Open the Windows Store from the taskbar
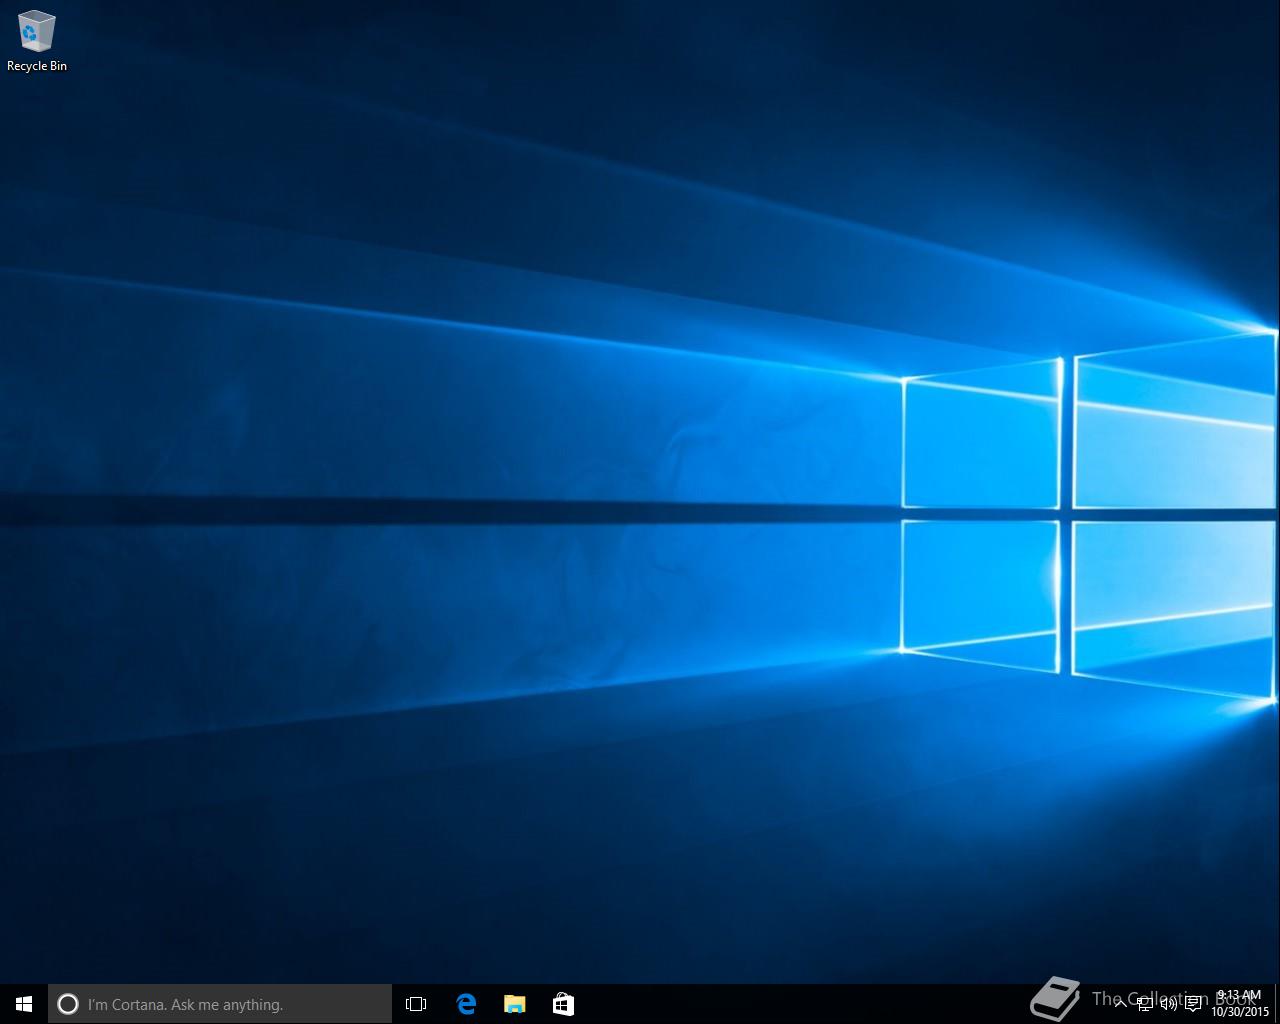 563,1004
